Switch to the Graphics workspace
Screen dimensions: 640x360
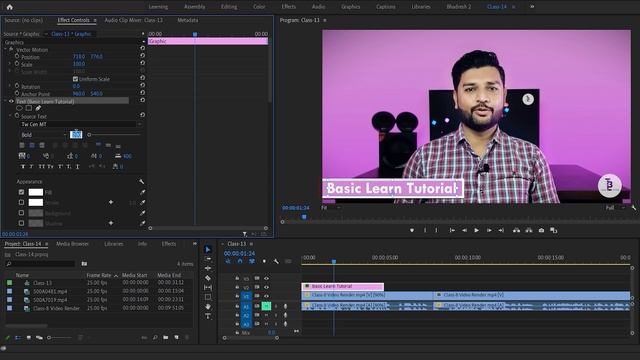click(x=351, y=7)
